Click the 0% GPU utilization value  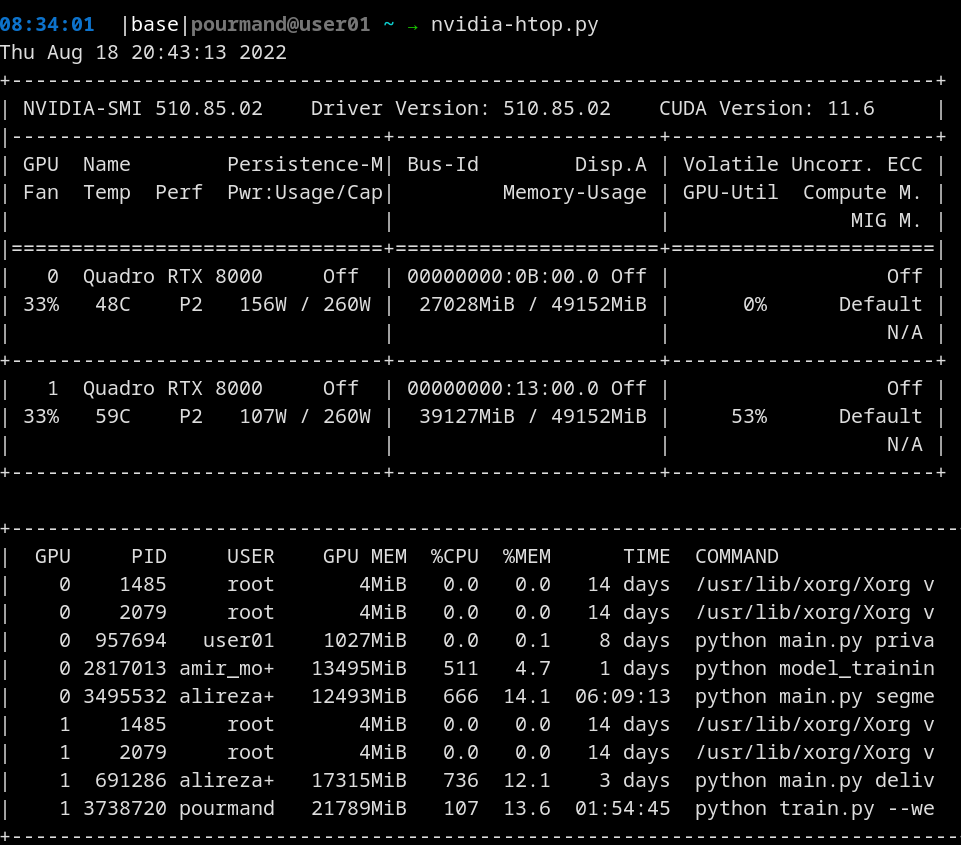tap(755, 305)
